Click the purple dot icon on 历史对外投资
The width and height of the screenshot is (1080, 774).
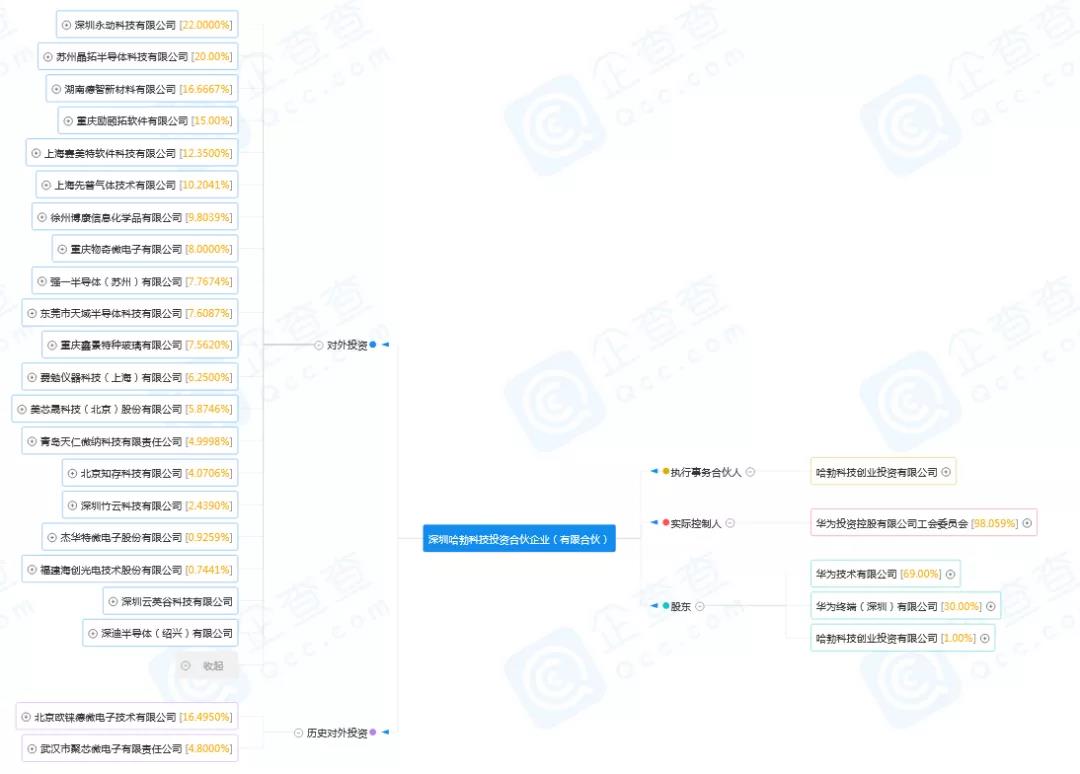[372, 731]
